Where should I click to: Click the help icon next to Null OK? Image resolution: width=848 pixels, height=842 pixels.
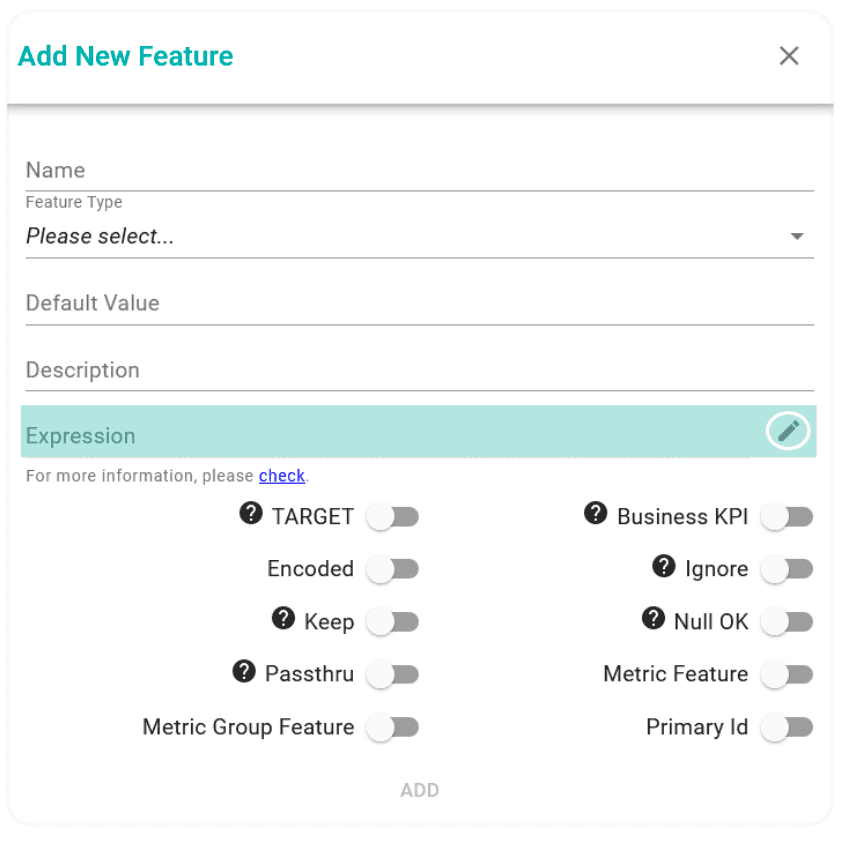coord(653,618)
